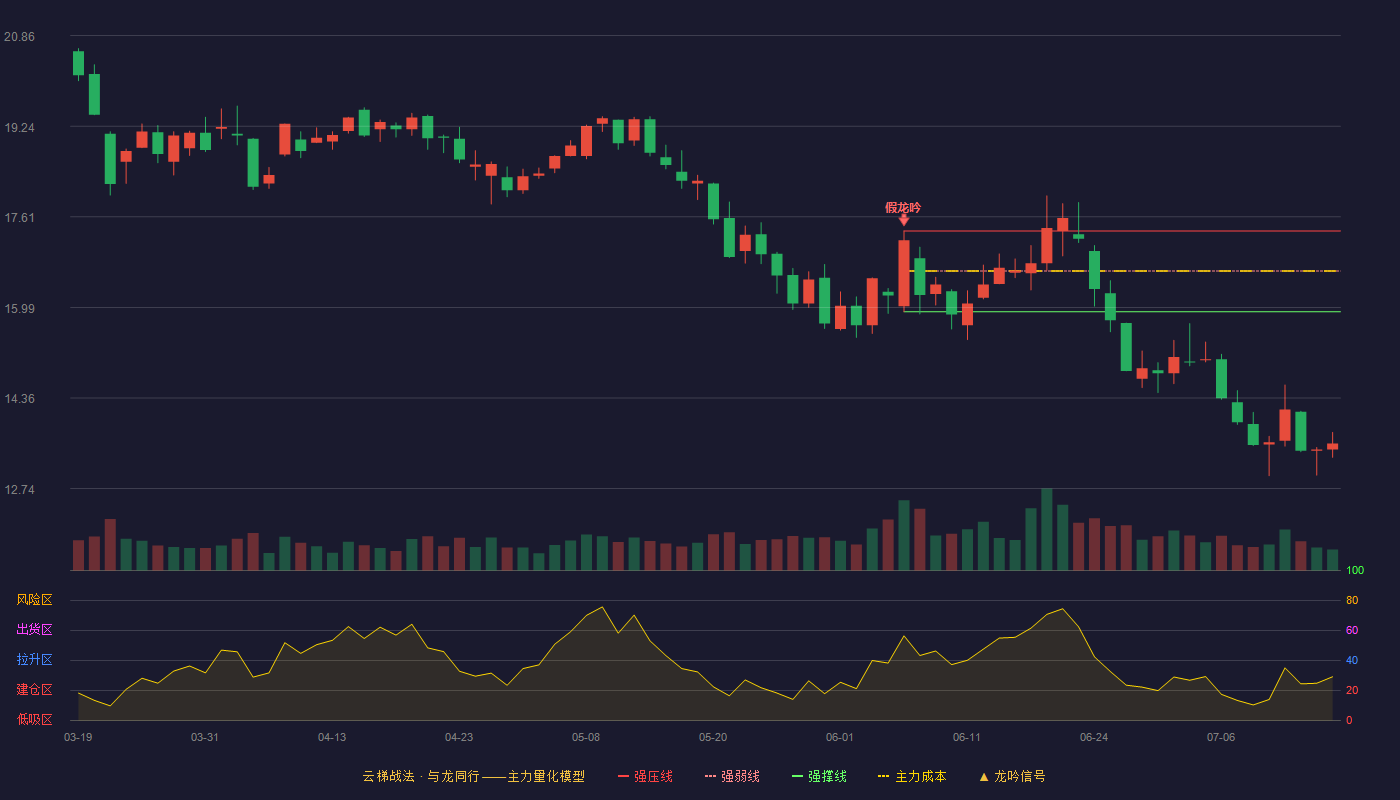Click the red strong pressure horizontal line
The height and width of the screenshot is (800, 1400).
point(1122,231)
